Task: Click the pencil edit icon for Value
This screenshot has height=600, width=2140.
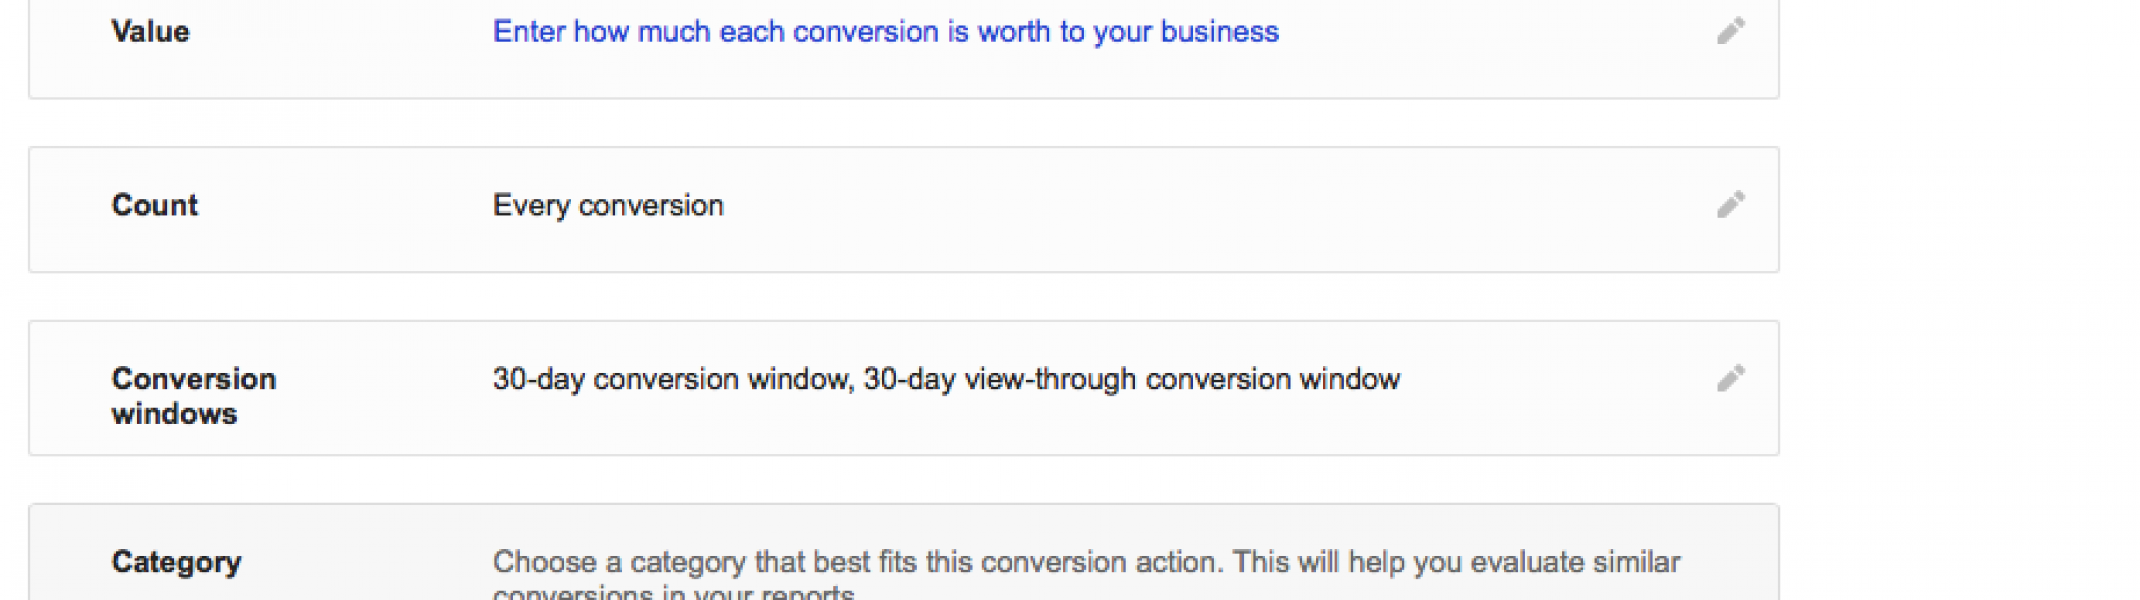Action: (1731, 31)
